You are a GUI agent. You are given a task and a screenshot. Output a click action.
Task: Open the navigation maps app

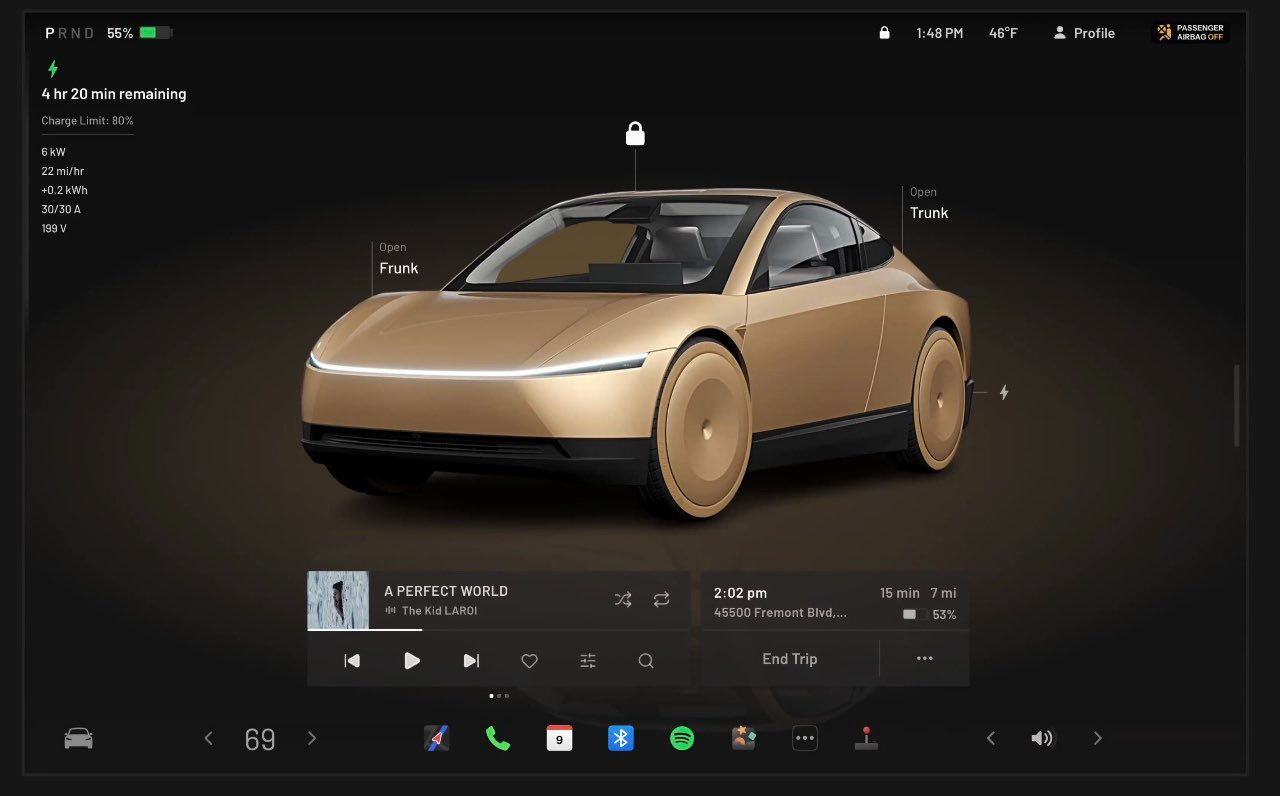(x=436, y=739)
